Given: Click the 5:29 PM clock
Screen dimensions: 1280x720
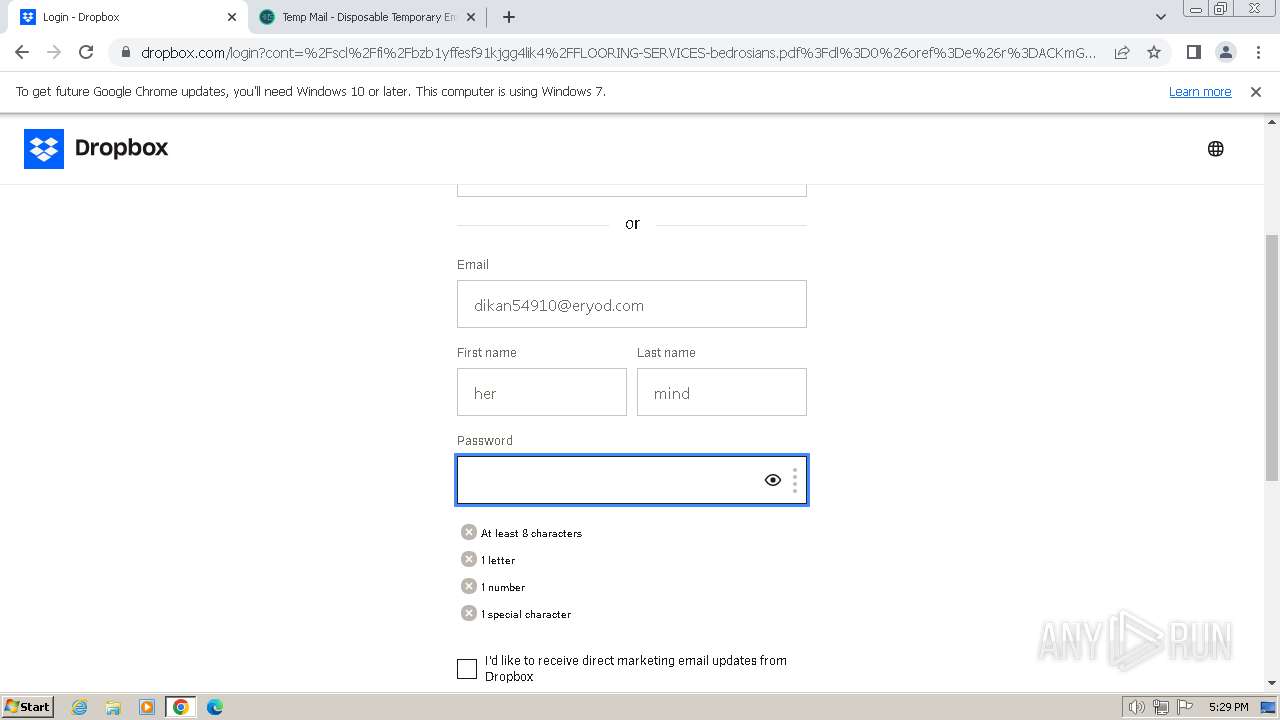Looking at the screenshot, I should click(x=1228, y=707).
